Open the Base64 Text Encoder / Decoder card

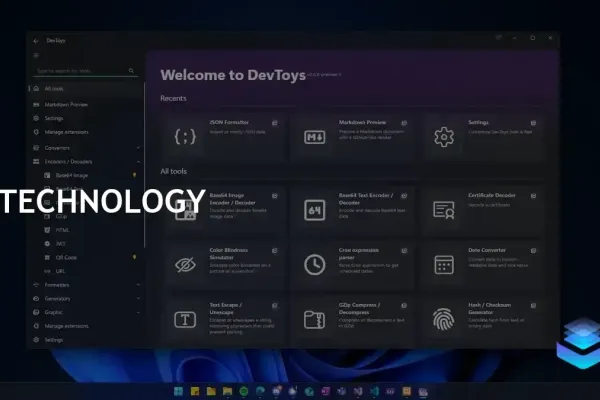(354, 210)
